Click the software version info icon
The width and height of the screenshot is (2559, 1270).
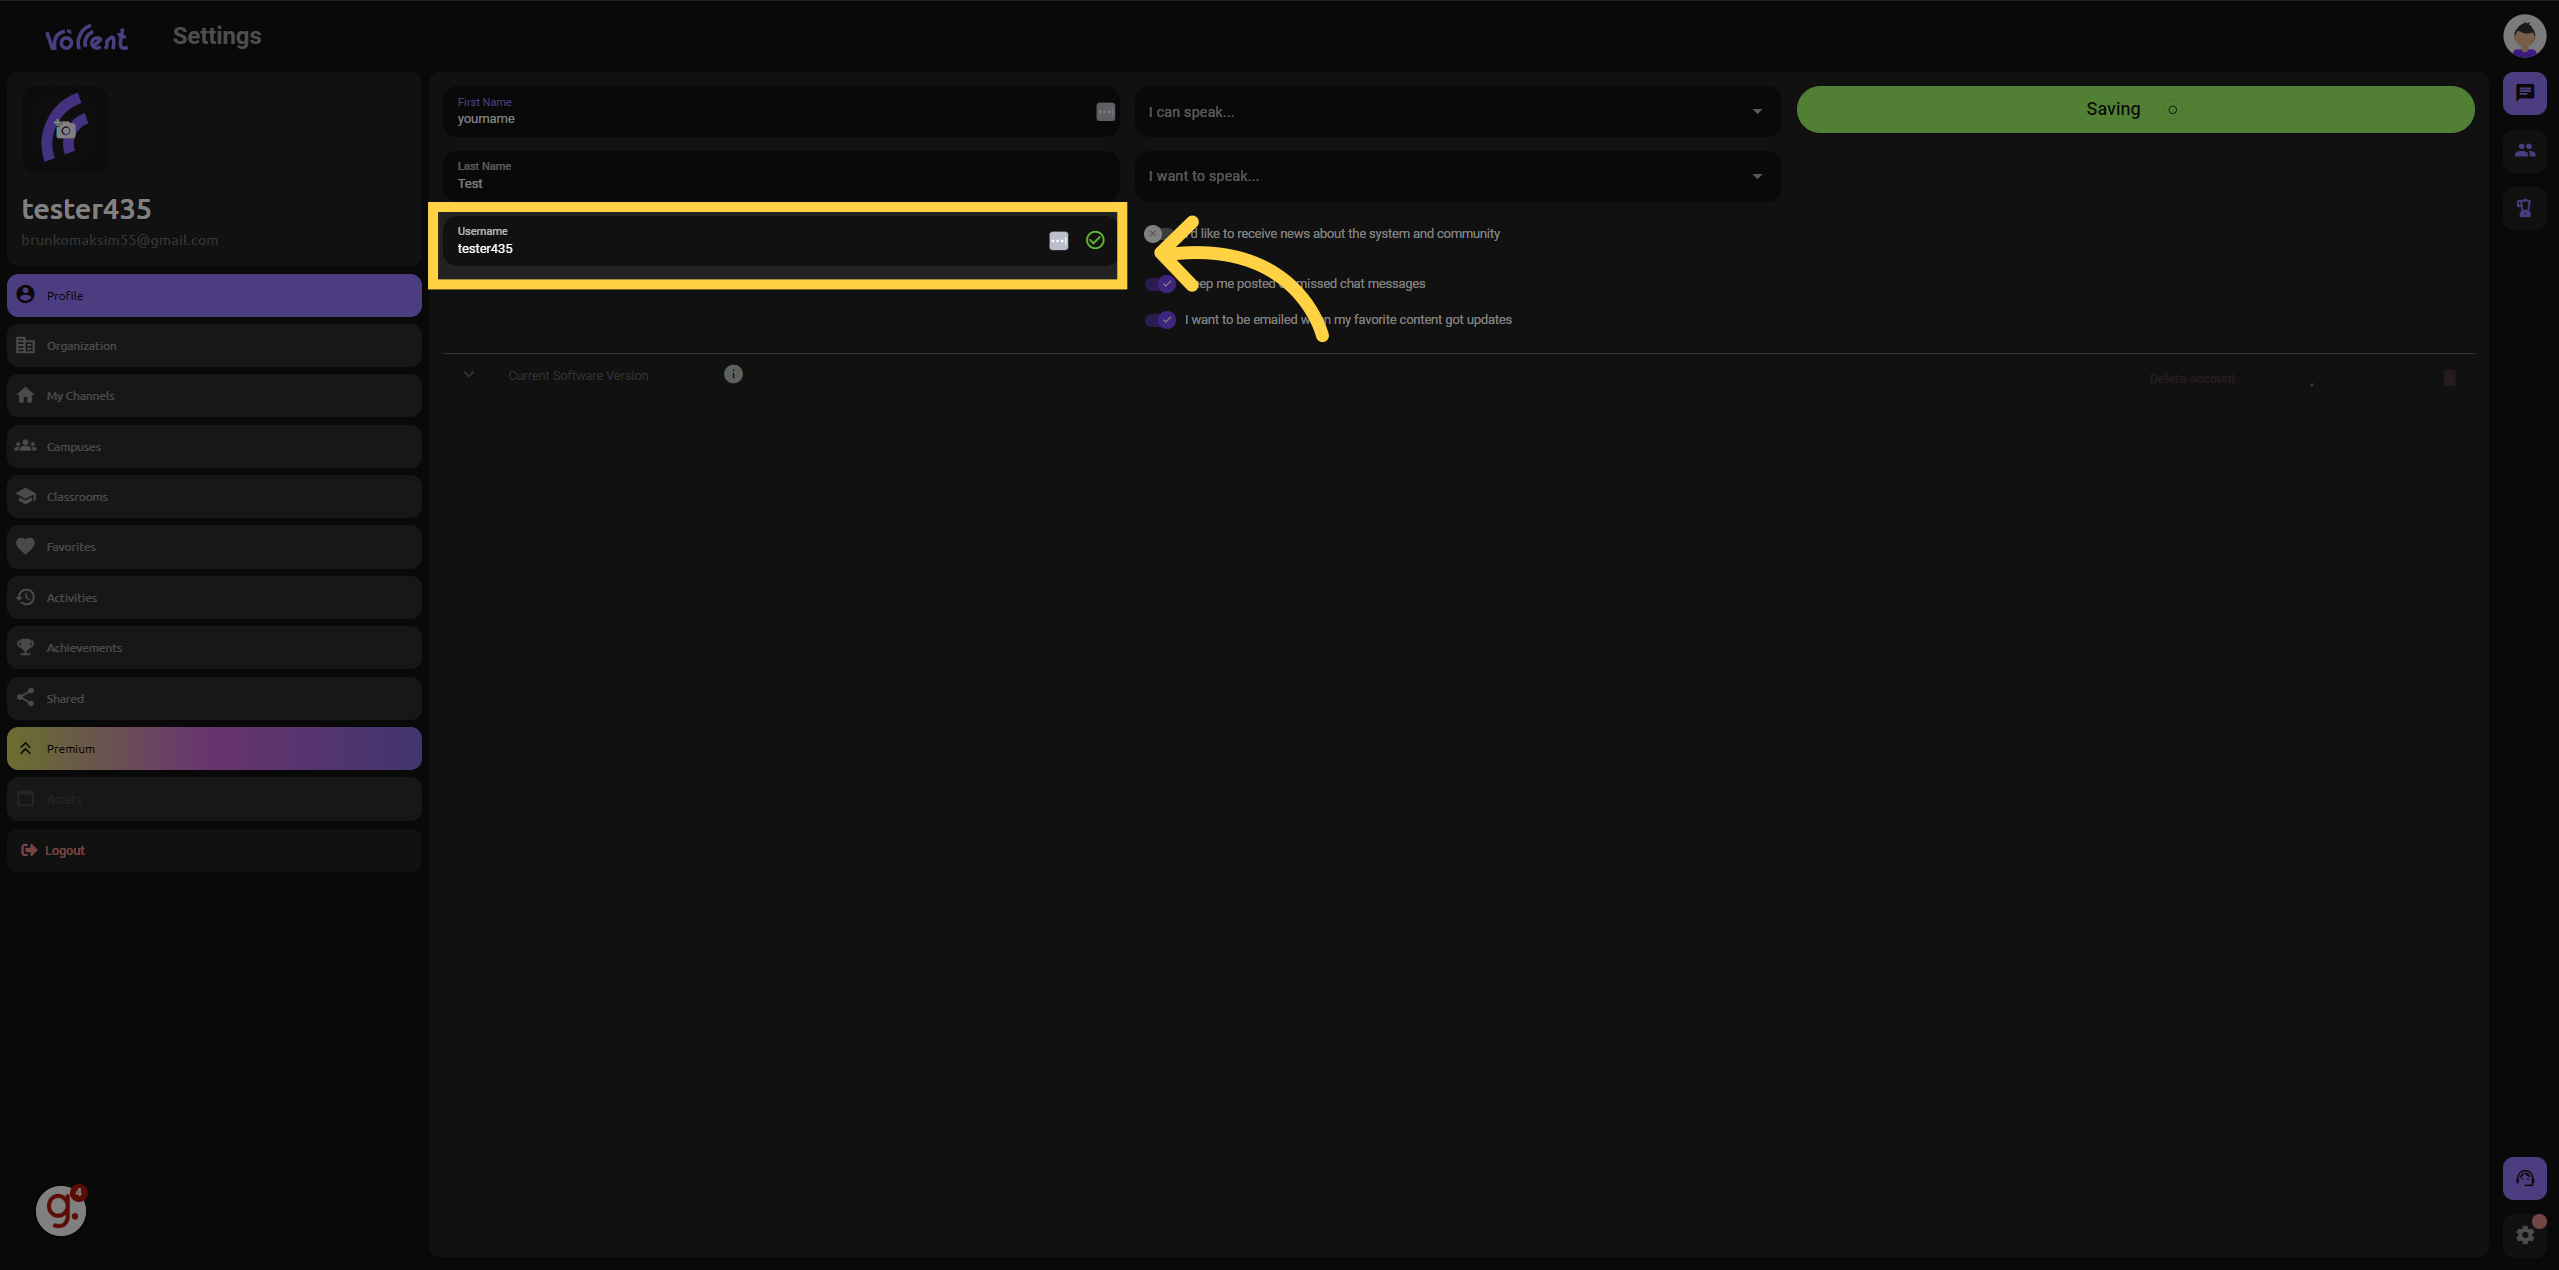tap(733, 374)
